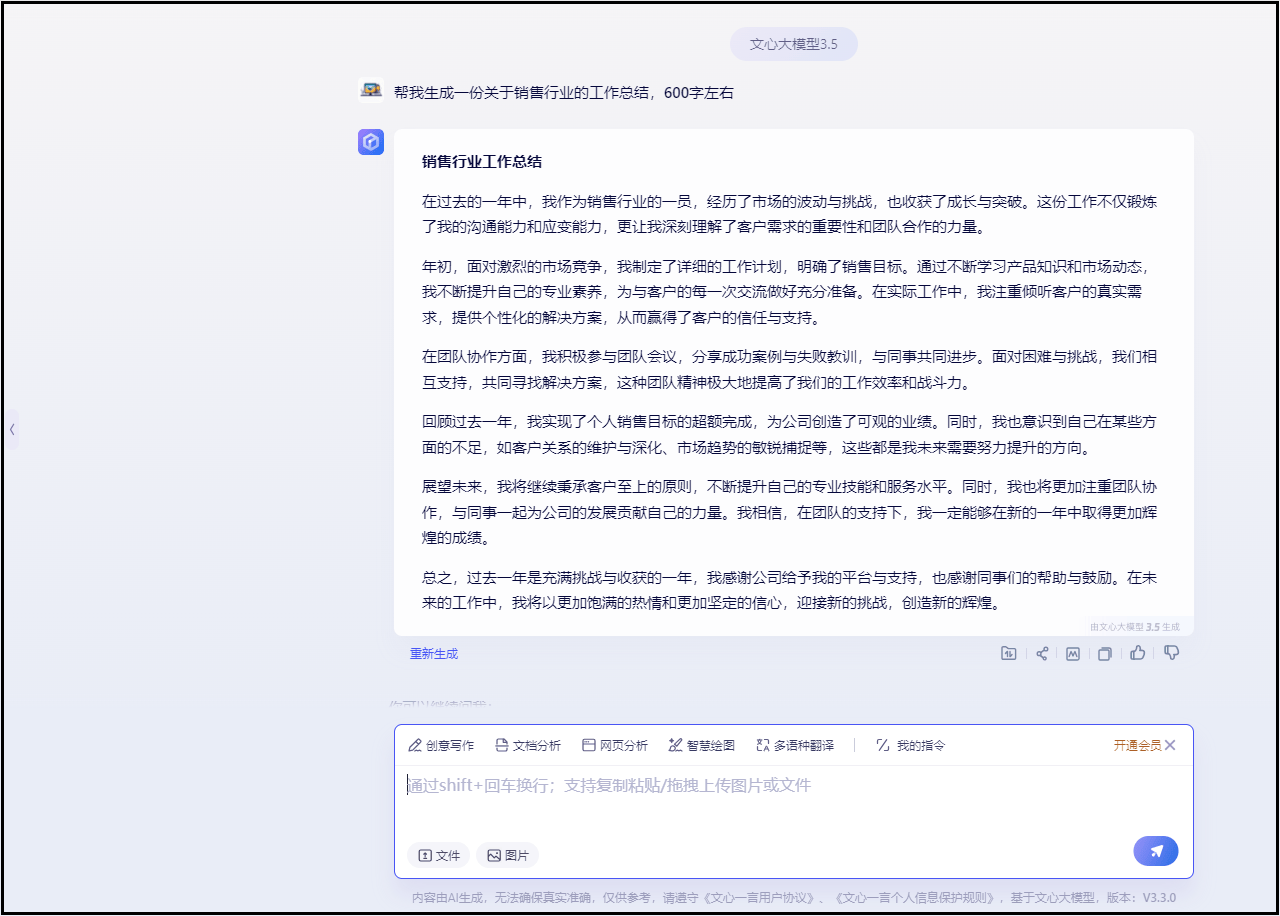Click the 开通会员 membership link
The width and height of the screenshot is (1280, 916).
pos(1137,745)
